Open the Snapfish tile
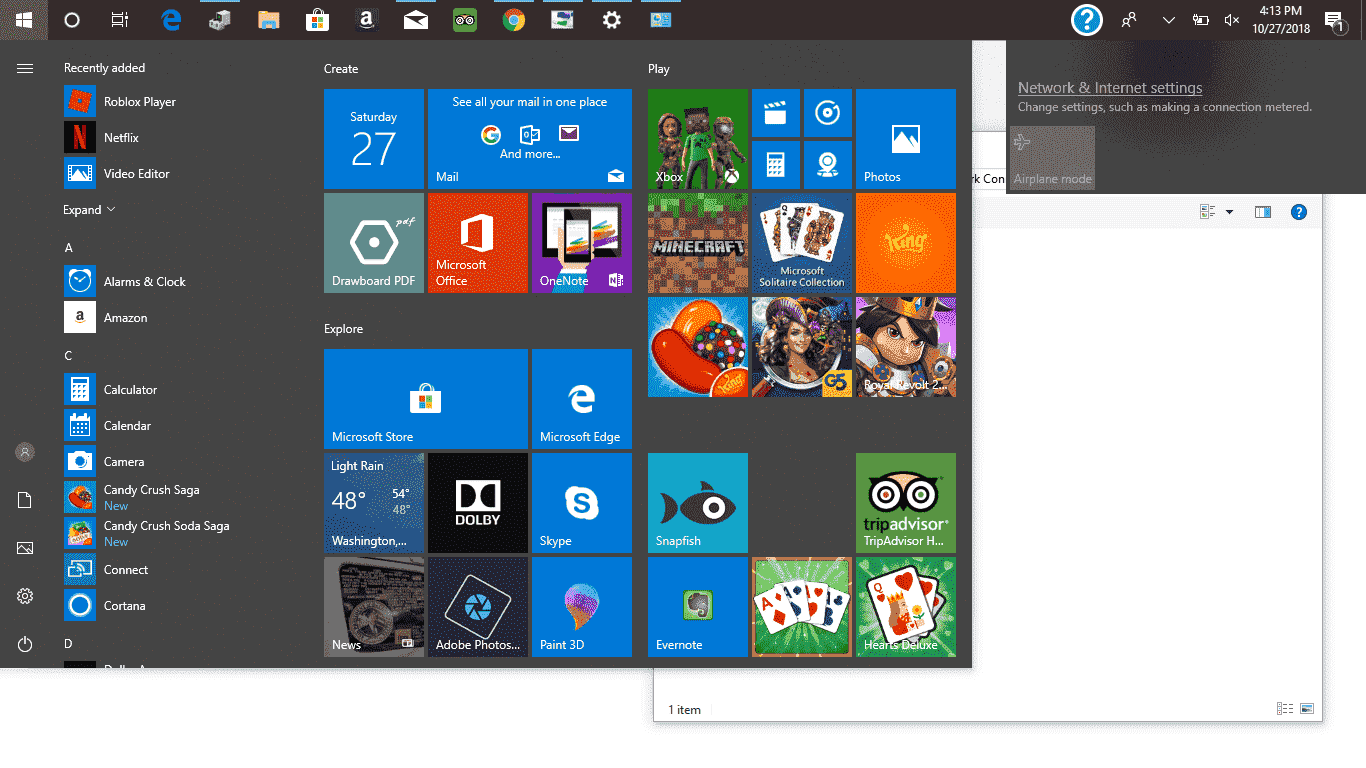Viewport: 1366px width, 768px height. [698, 503]
